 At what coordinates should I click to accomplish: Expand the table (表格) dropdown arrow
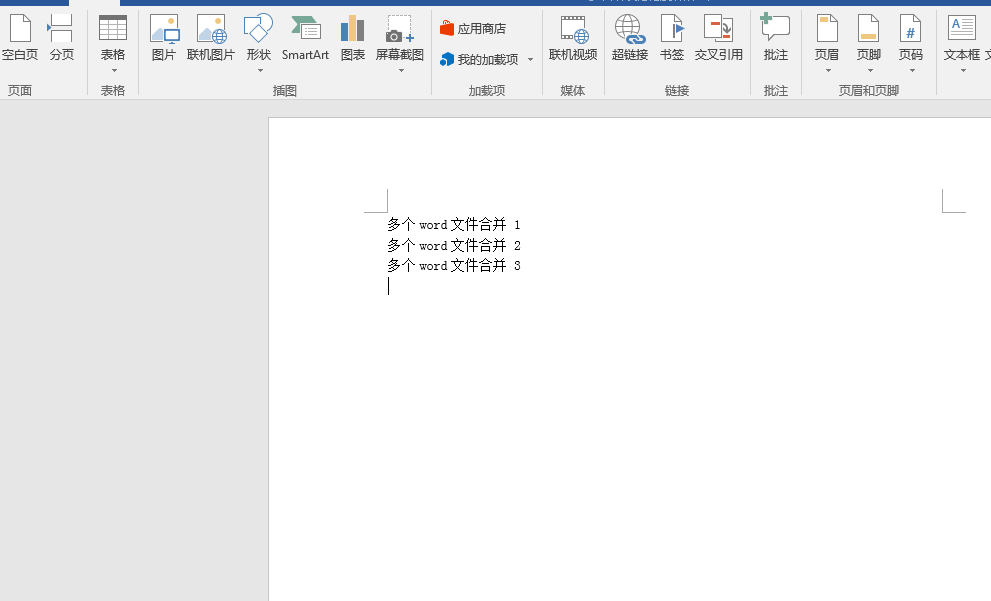point(114,71)
